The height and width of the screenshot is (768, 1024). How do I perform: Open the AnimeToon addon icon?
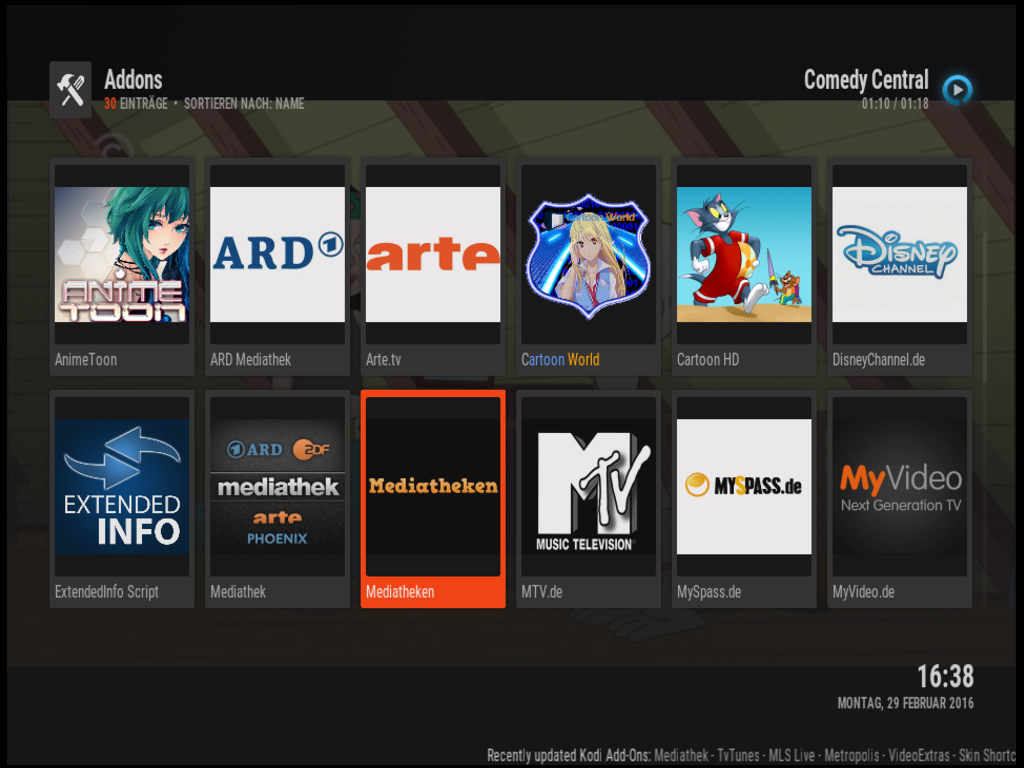[122, 255]
